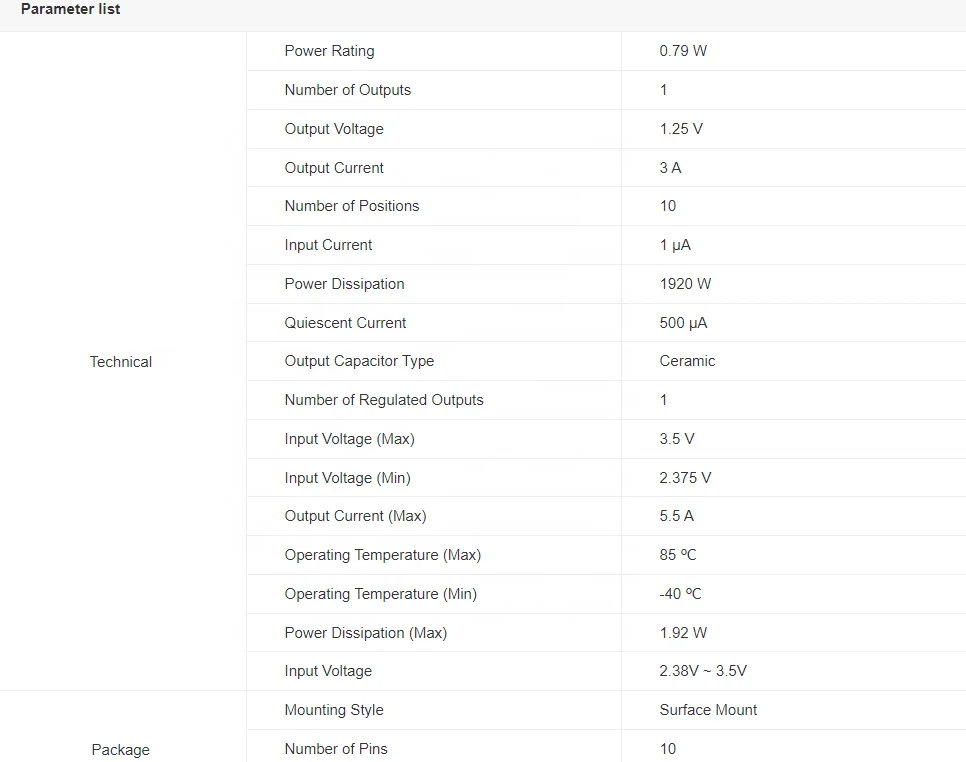Click the Number of Regulated Outputs label

click(384, 400)
